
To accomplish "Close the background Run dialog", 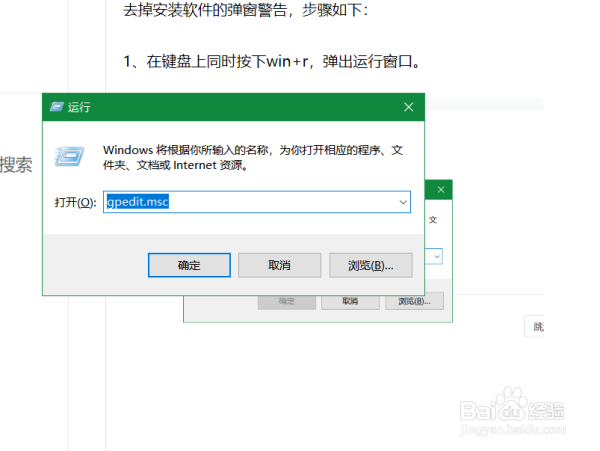I will point(441,190).
